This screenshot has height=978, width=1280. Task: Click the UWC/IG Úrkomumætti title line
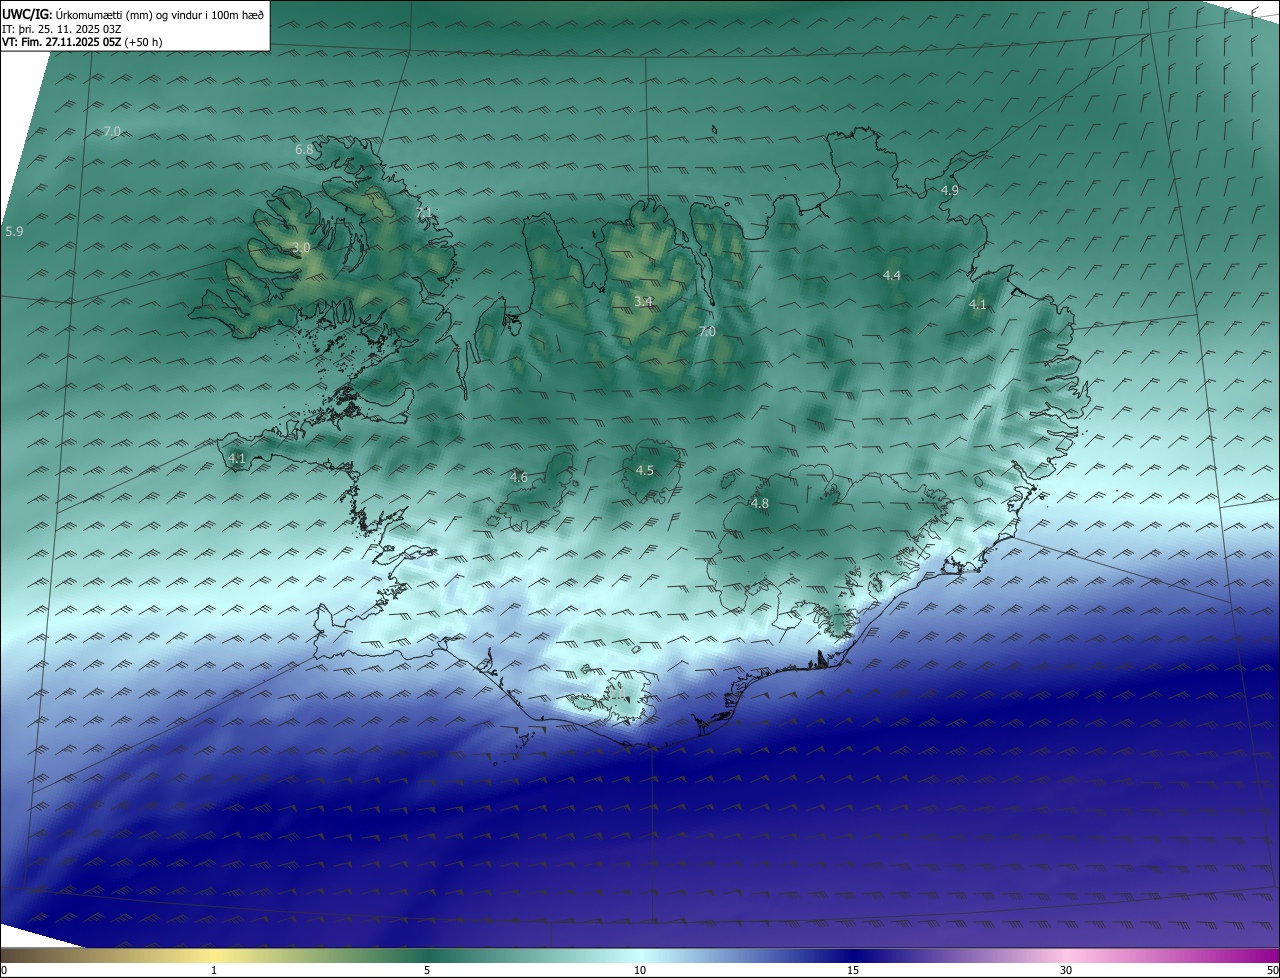coord(133,14)
